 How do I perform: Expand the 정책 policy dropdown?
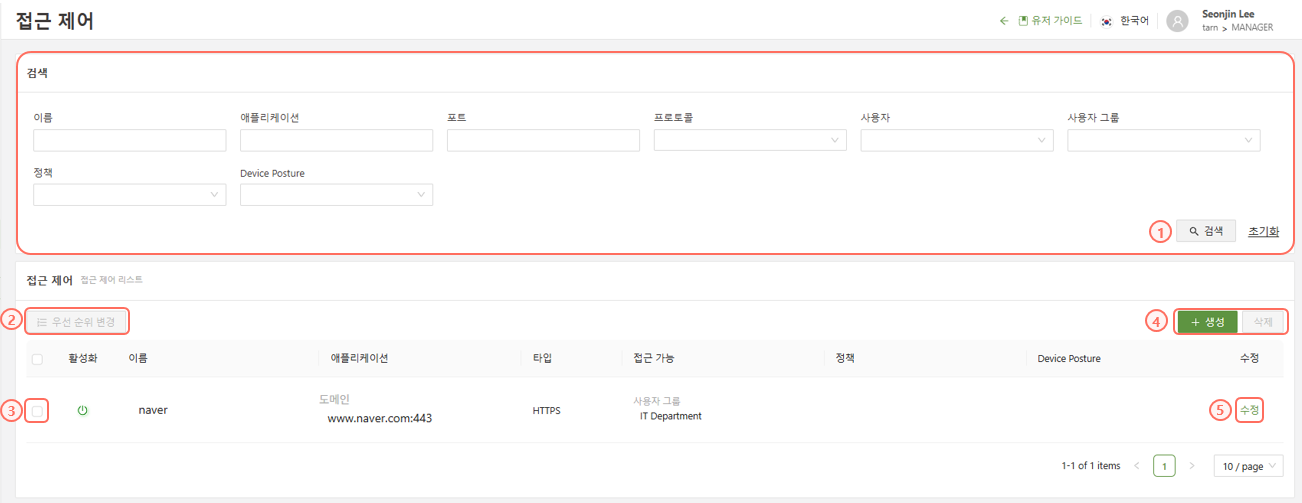pyautogui.click(x=129, y=195)
